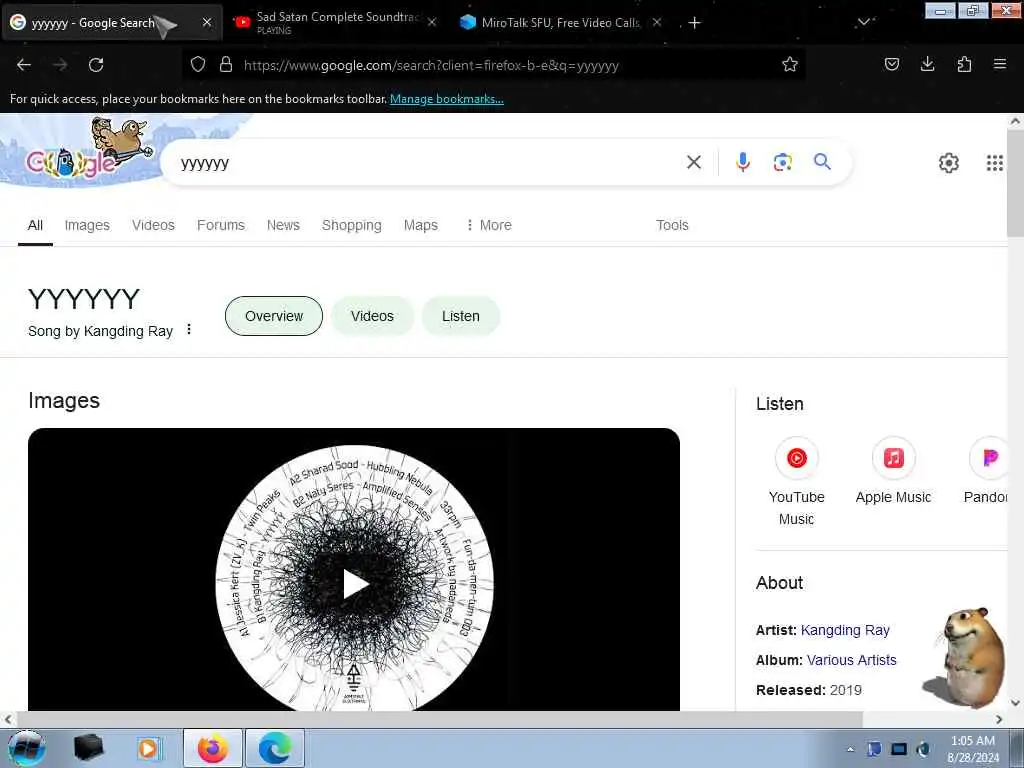Open network icon in system tray

899,749
